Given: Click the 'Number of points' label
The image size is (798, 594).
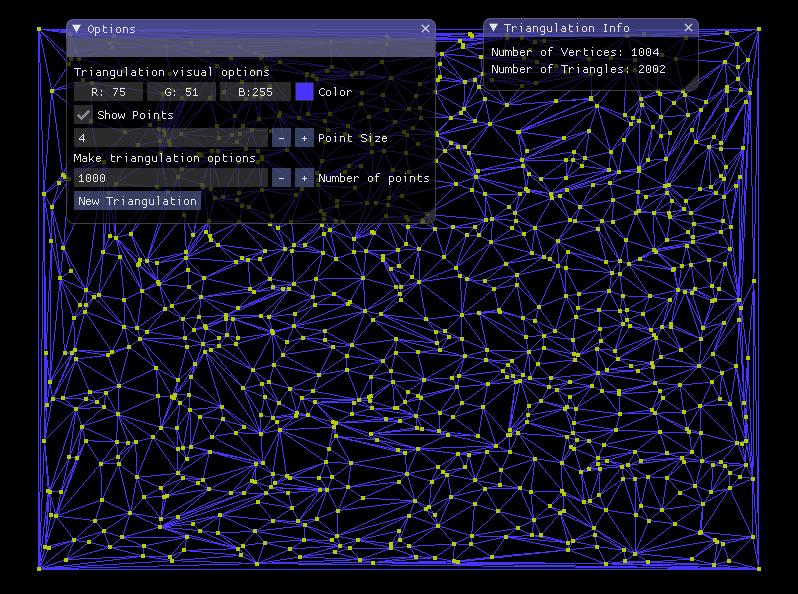Looking at the screenshot, I should 374,178.
